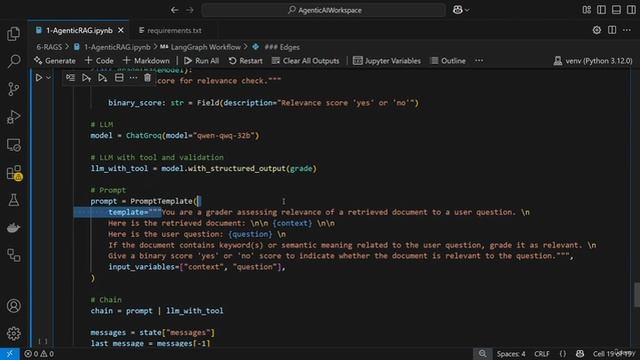Click the ChatGroq model name "qwen-qwq-32b" text

(x=226, y=136)
